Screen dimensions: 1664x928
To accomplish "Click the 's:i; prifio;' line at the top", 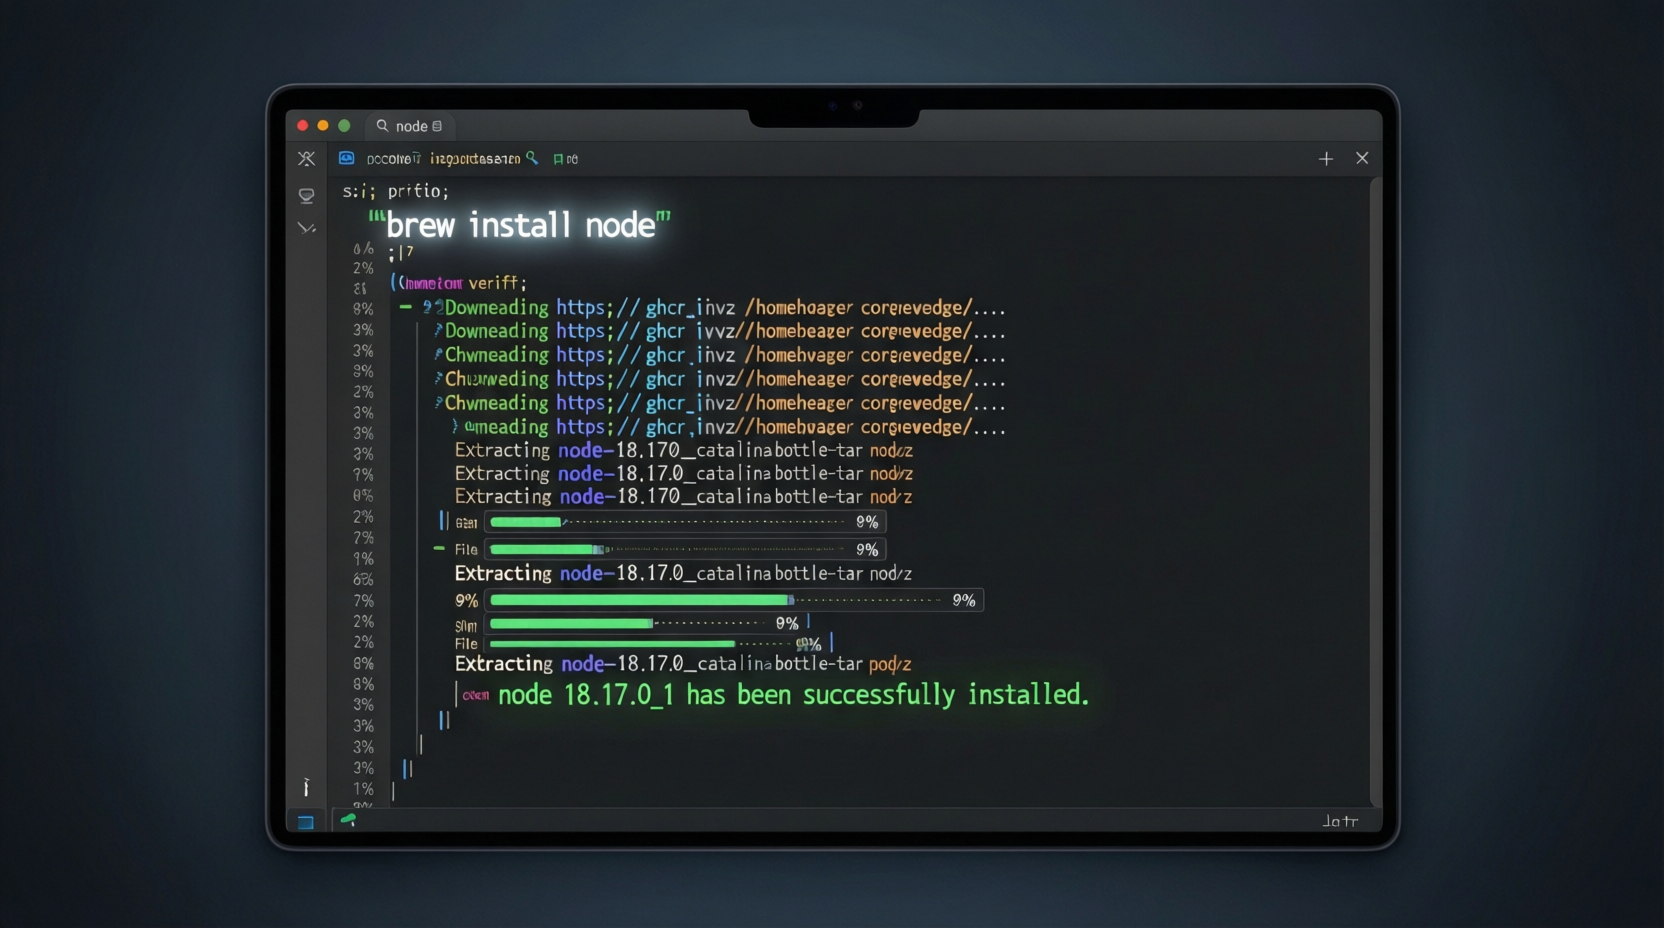I will click(396, 191).
